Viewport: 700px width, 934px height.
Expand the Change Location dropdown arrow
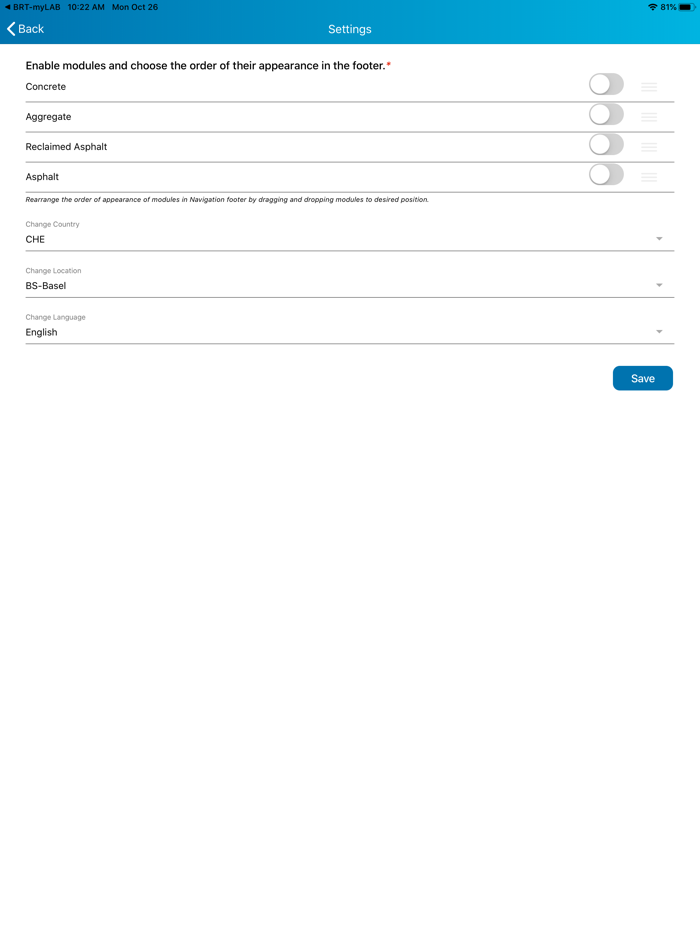pyautogui.click(x=659, y=286)
